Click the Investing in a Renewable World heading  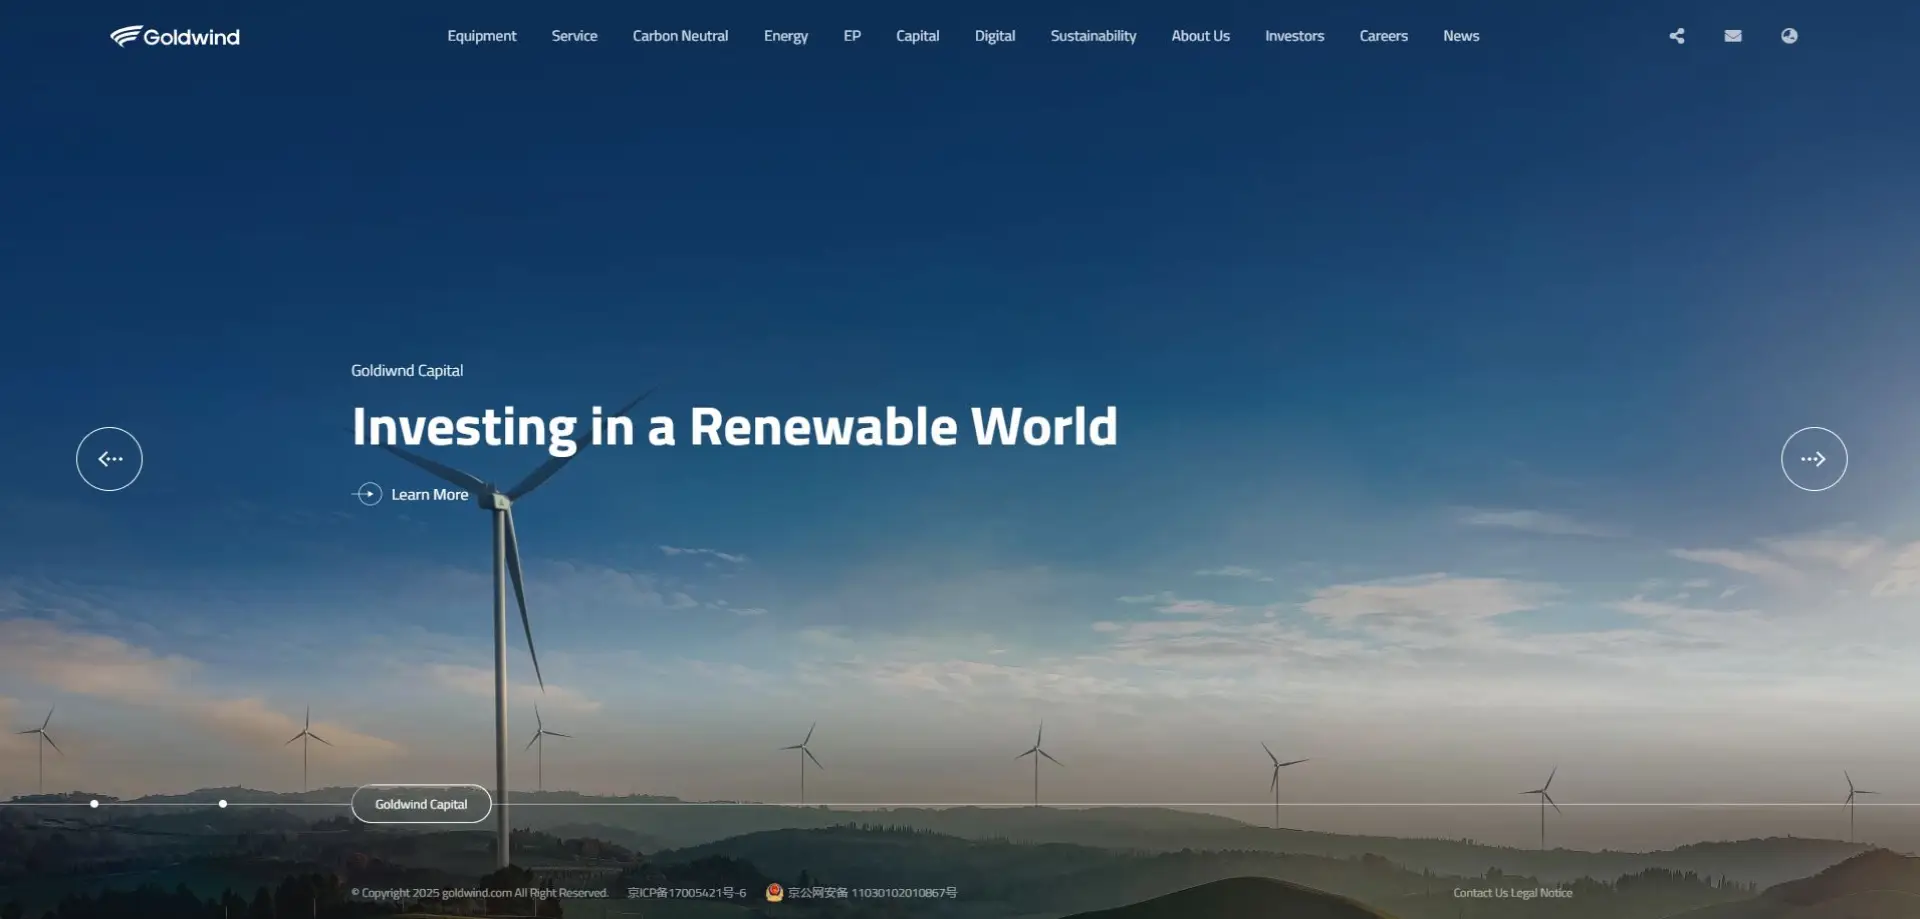pos(734,427)
